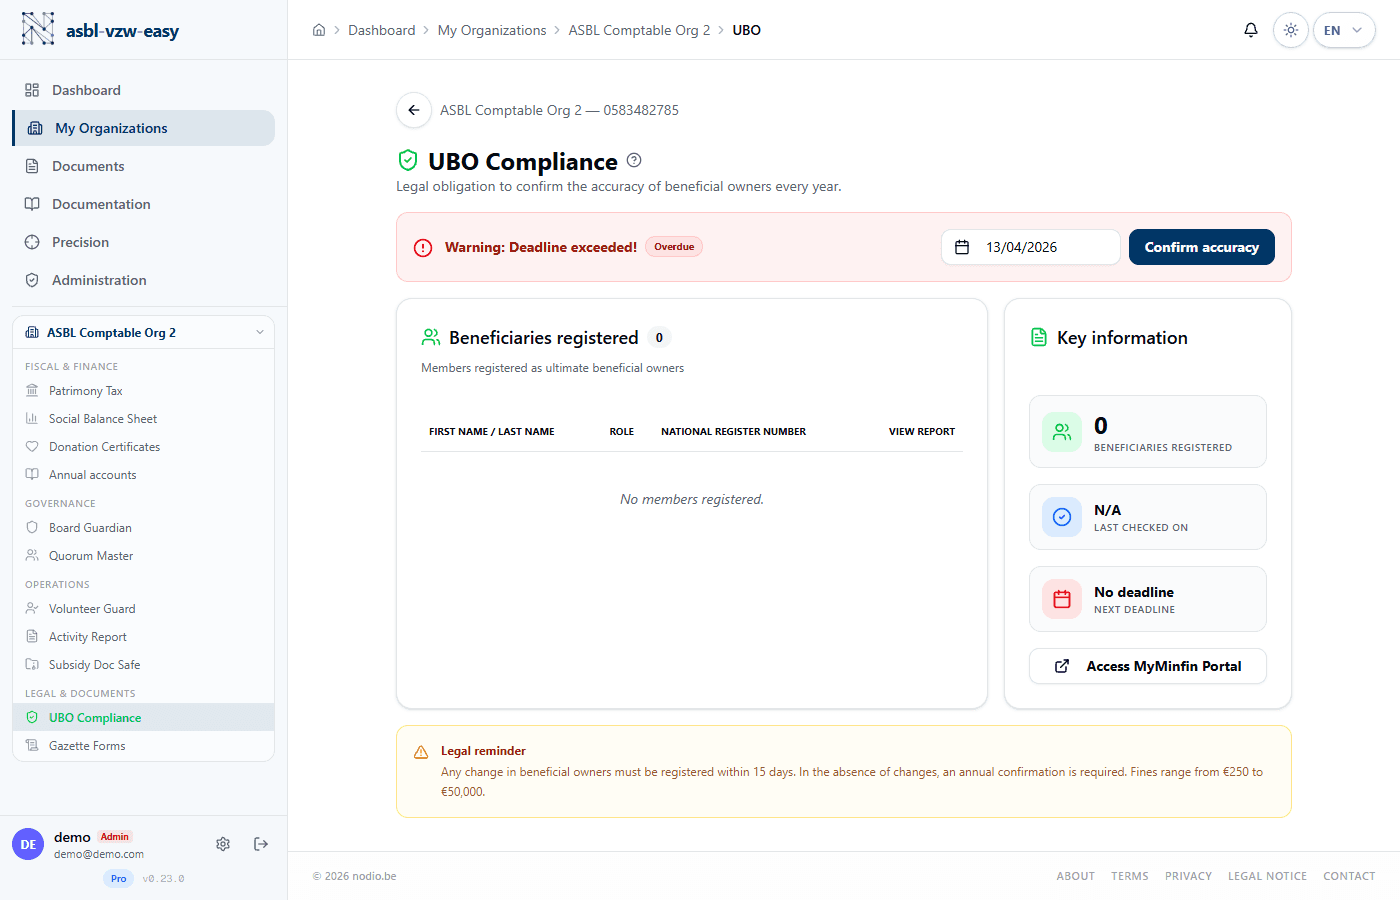This screenshot has height=900, width=1400.
Task: Open the date field 13/04/2026
Action: pos(1031,247)
